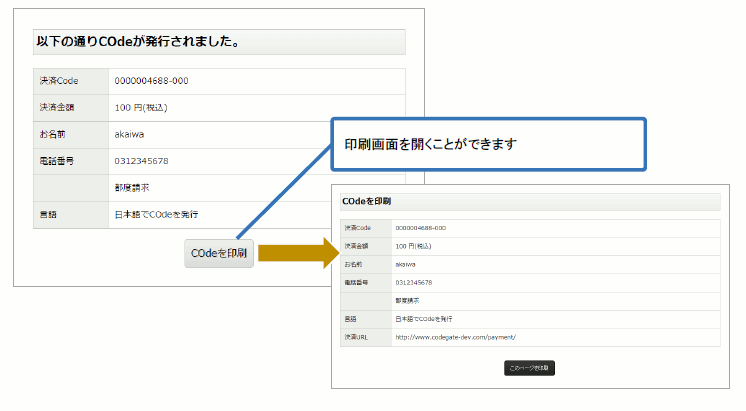Image resolution: width=746 pixels, height=411 pixels.
Task: Click the 決済金額 label in main table
Action: point(57,107)
